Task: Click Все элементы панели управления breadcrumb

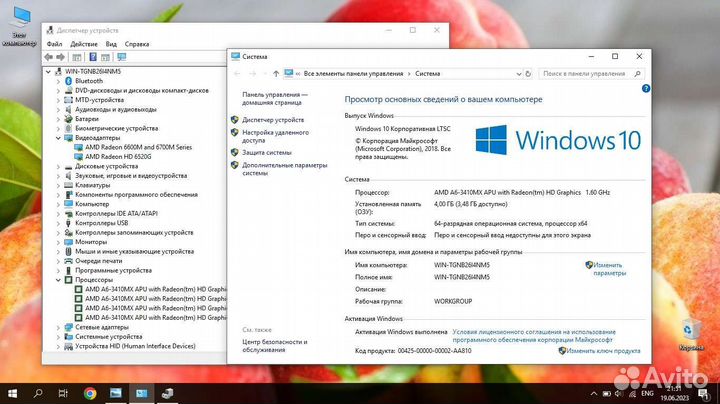Action: [353, 73]
